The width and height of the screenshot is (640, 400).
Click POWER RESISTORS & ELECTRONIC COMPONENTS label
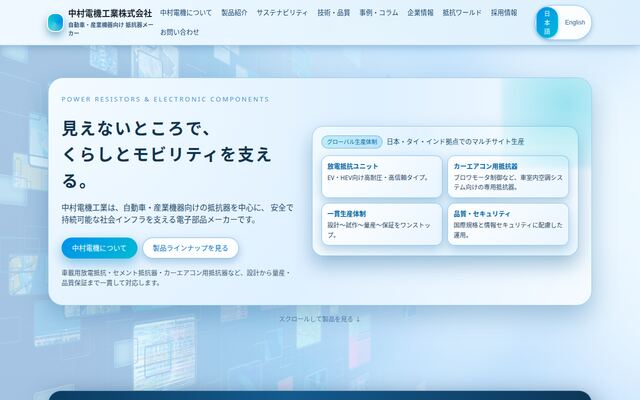tap(165, 99)
